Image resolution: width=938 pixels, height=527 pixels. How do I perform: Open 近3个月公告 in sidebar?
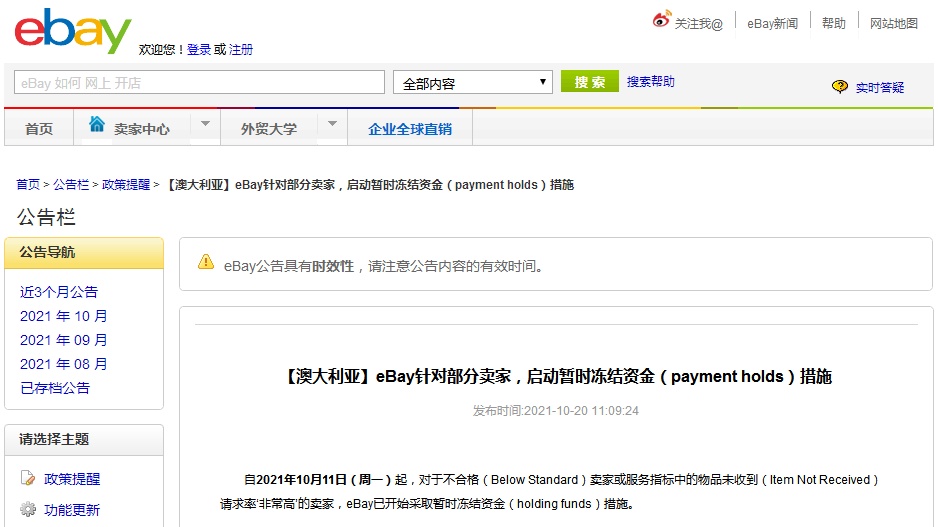point(59,292)
